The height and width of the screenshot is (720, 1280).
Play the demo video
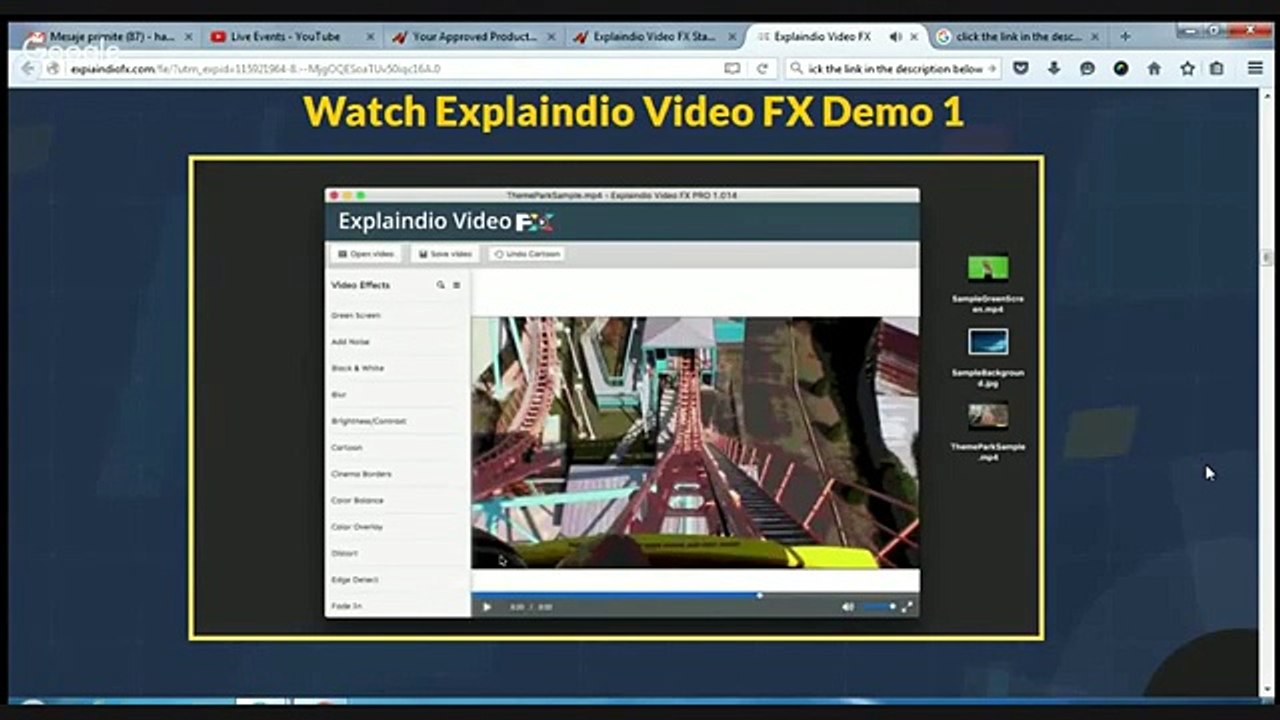[487, 606]
